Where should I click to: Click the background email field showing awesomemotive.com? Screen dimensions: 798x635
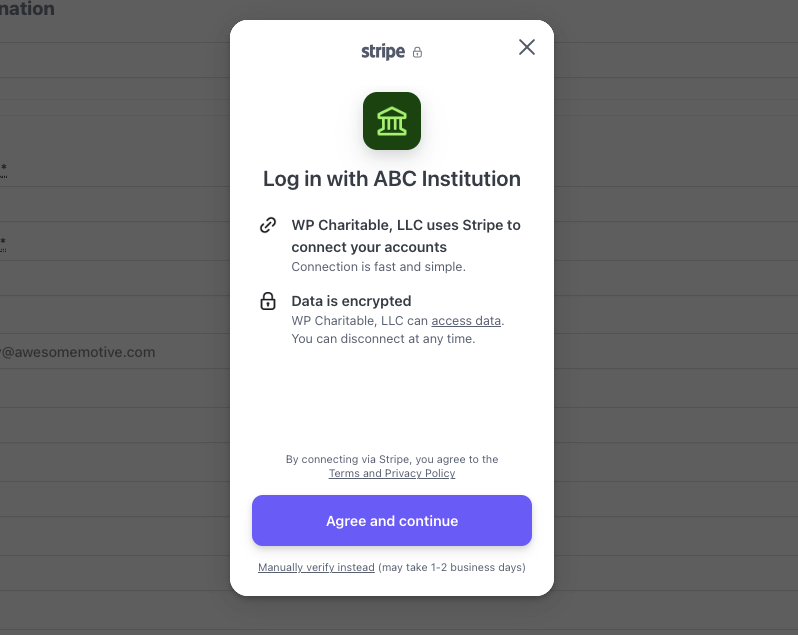77,352
